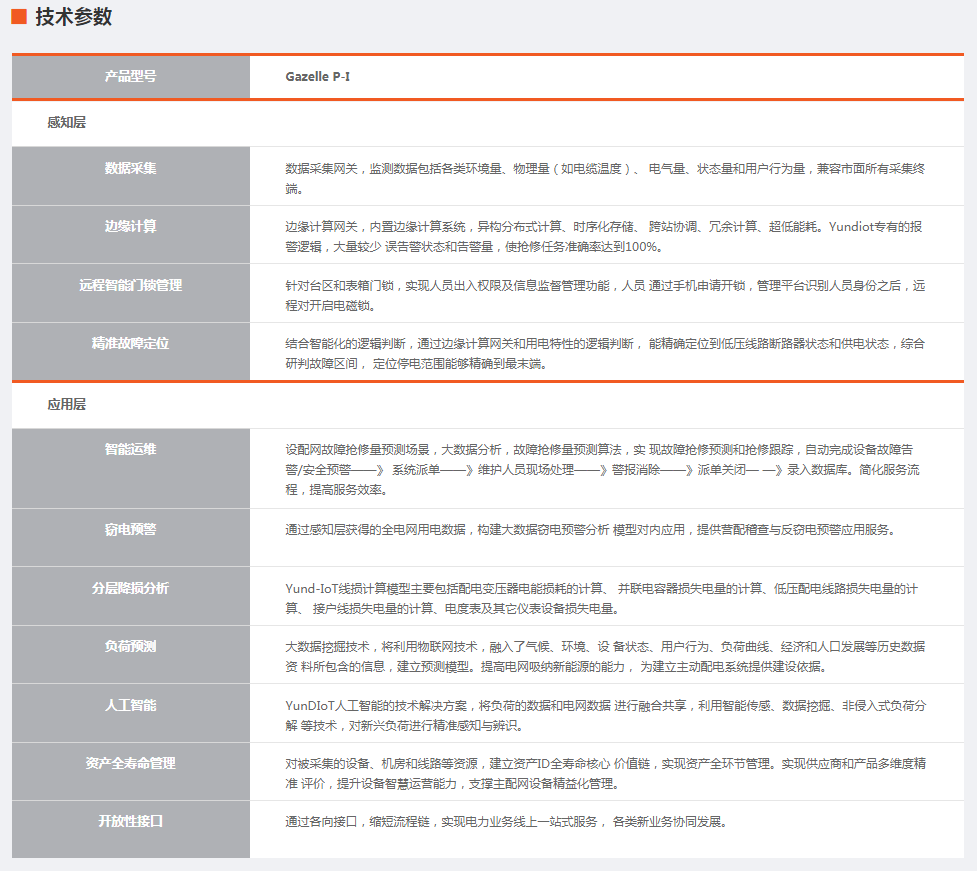The height and width of the screenshot is (871, 977).
Task: Click the orange square beside 技术参数
Action: pyautogui.click(x=18, y=17)
